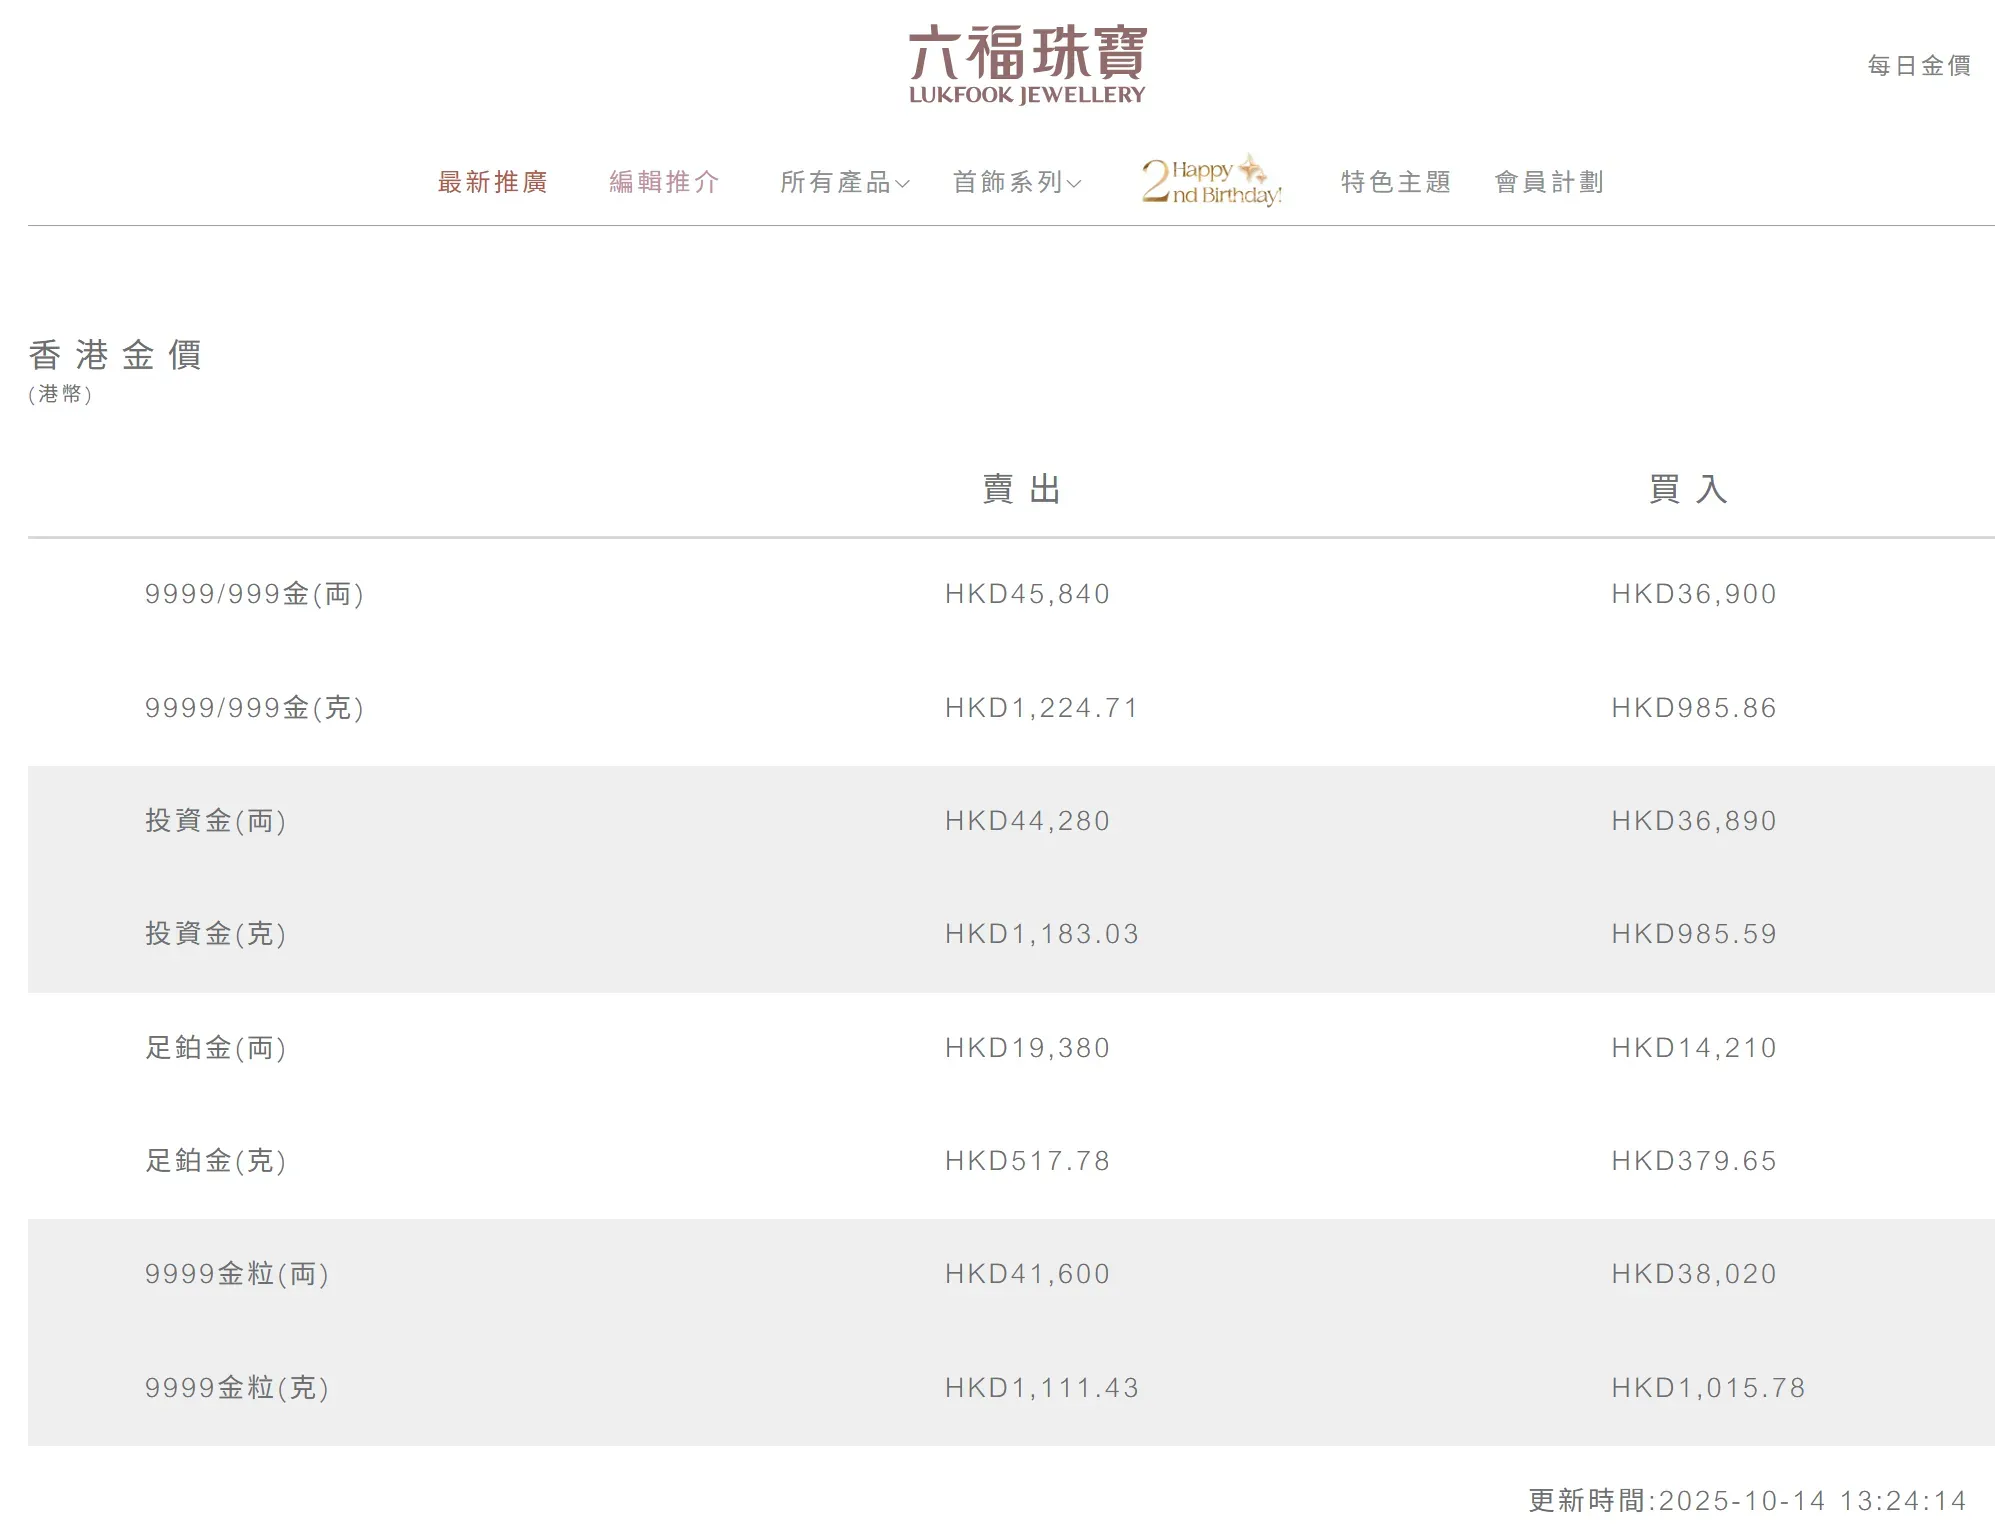Image resolution: width=1995 pixels, height=1525 pixels.
Task: Open 會員計劃 navigation link
Action: pyautogui.click(x=1548, y=182)
